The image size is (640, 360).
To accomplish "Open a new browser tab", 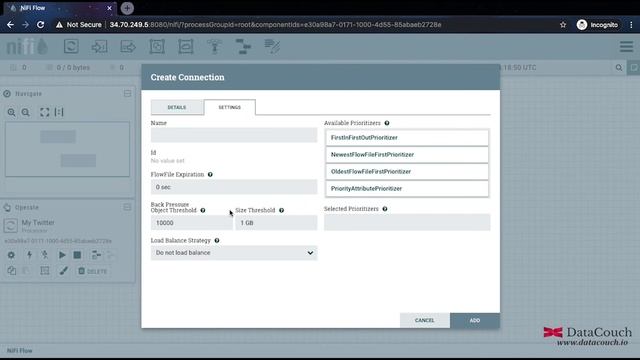I will [x=127, y=8].
